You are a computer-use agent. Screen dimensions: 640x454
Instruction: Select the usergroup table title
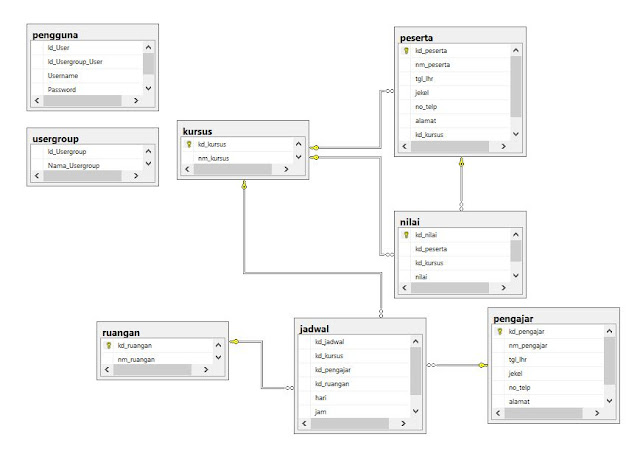click(x=56, y=139)
